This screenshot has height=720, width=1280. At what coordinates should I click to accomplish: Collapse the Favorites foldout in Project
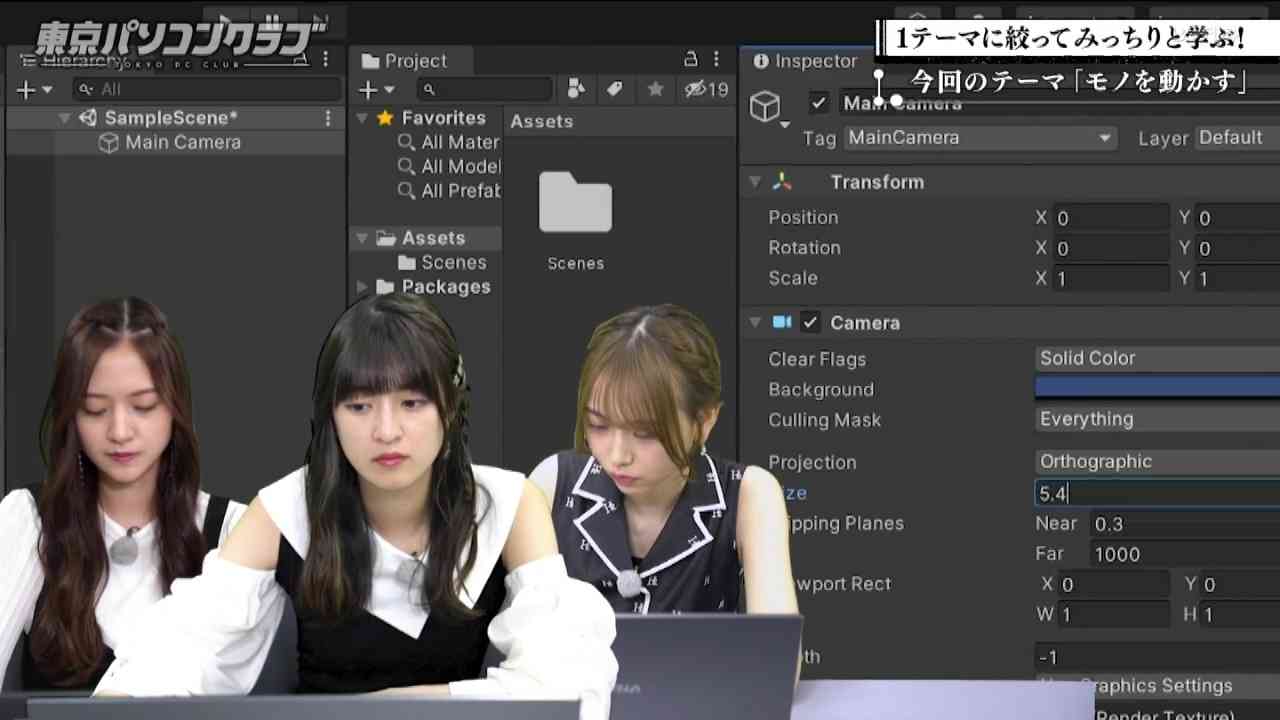point(362,118)
